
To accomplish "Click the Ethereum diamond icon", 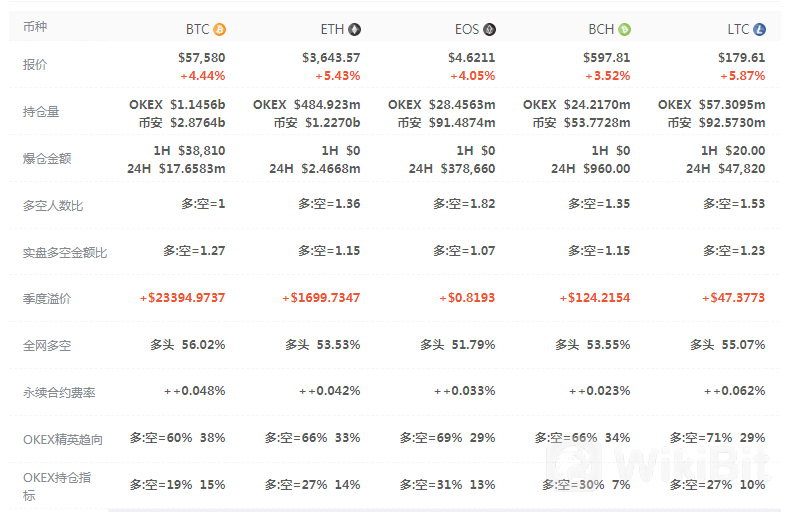I will coord(354,30).
